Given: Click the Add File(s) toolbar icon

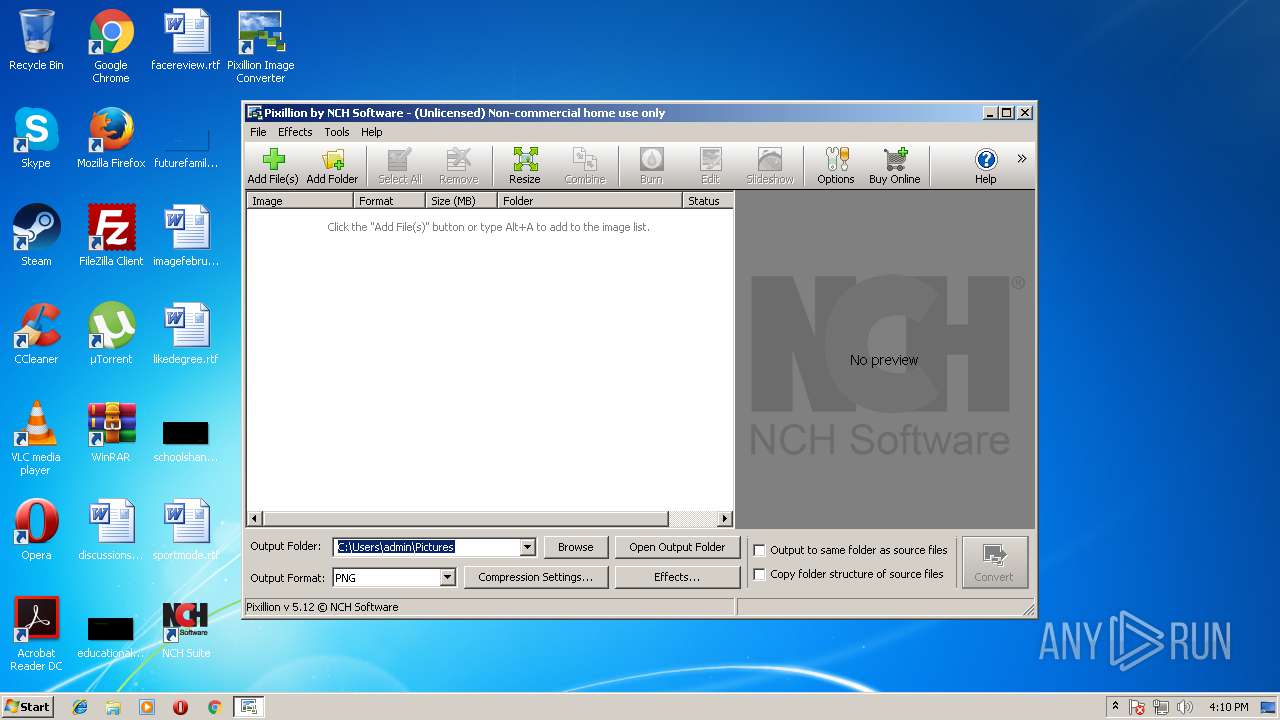Looking at the screenshot, I should [273, 166].
